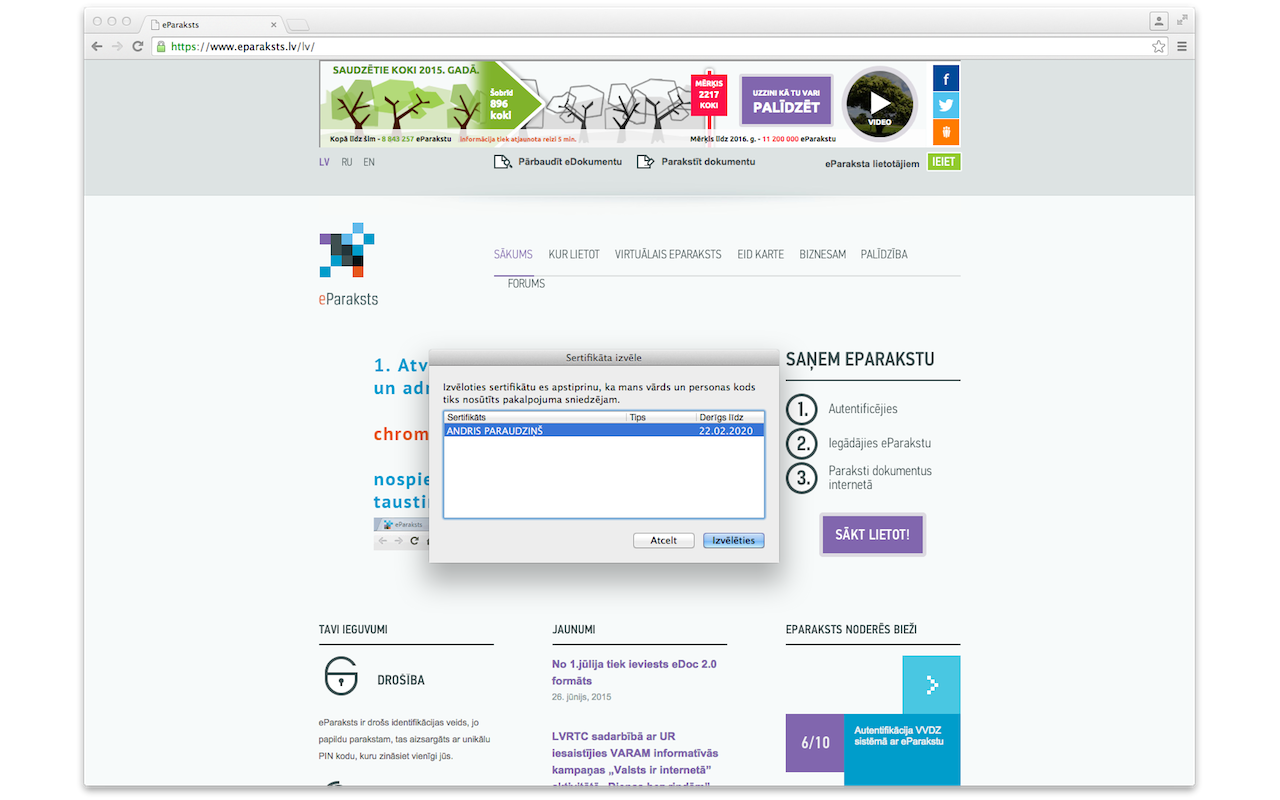The height and width of the screenshot is (800, 1280).
Task: Bookmark the page via the star icon
Action: point(1157,45)
